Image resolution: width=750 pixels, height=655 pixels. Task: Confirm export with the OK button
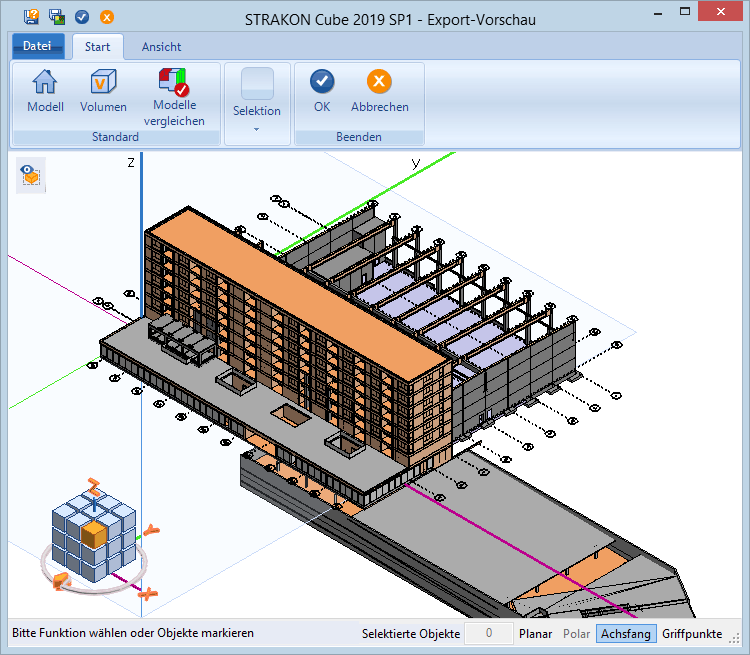[322, 91]
